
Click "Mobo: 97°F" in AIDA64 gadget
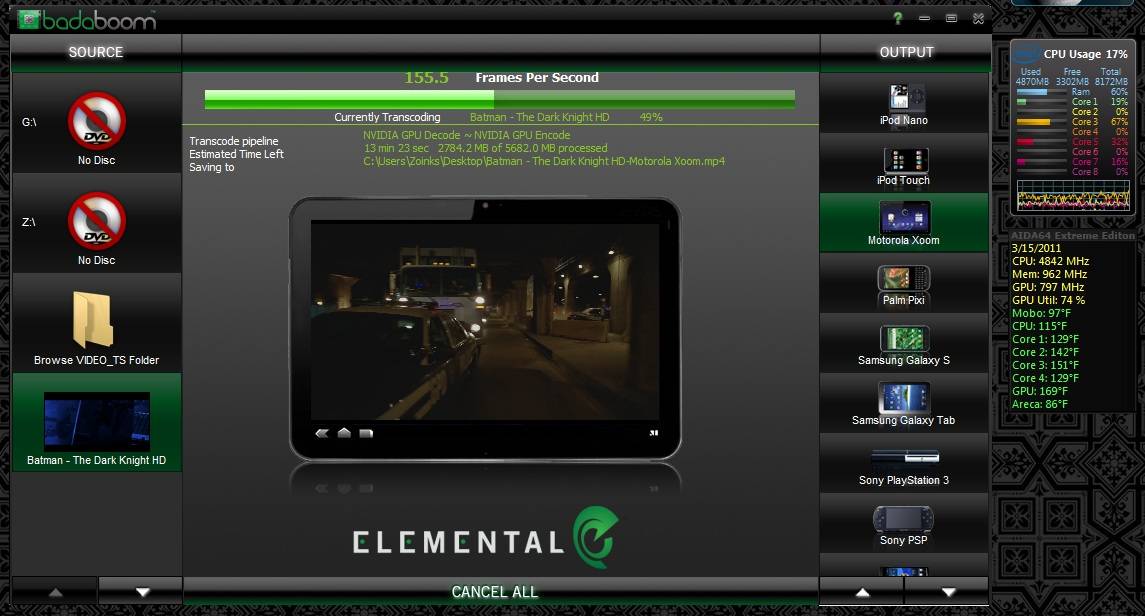pyautogui.click(x=1041, y=313)
